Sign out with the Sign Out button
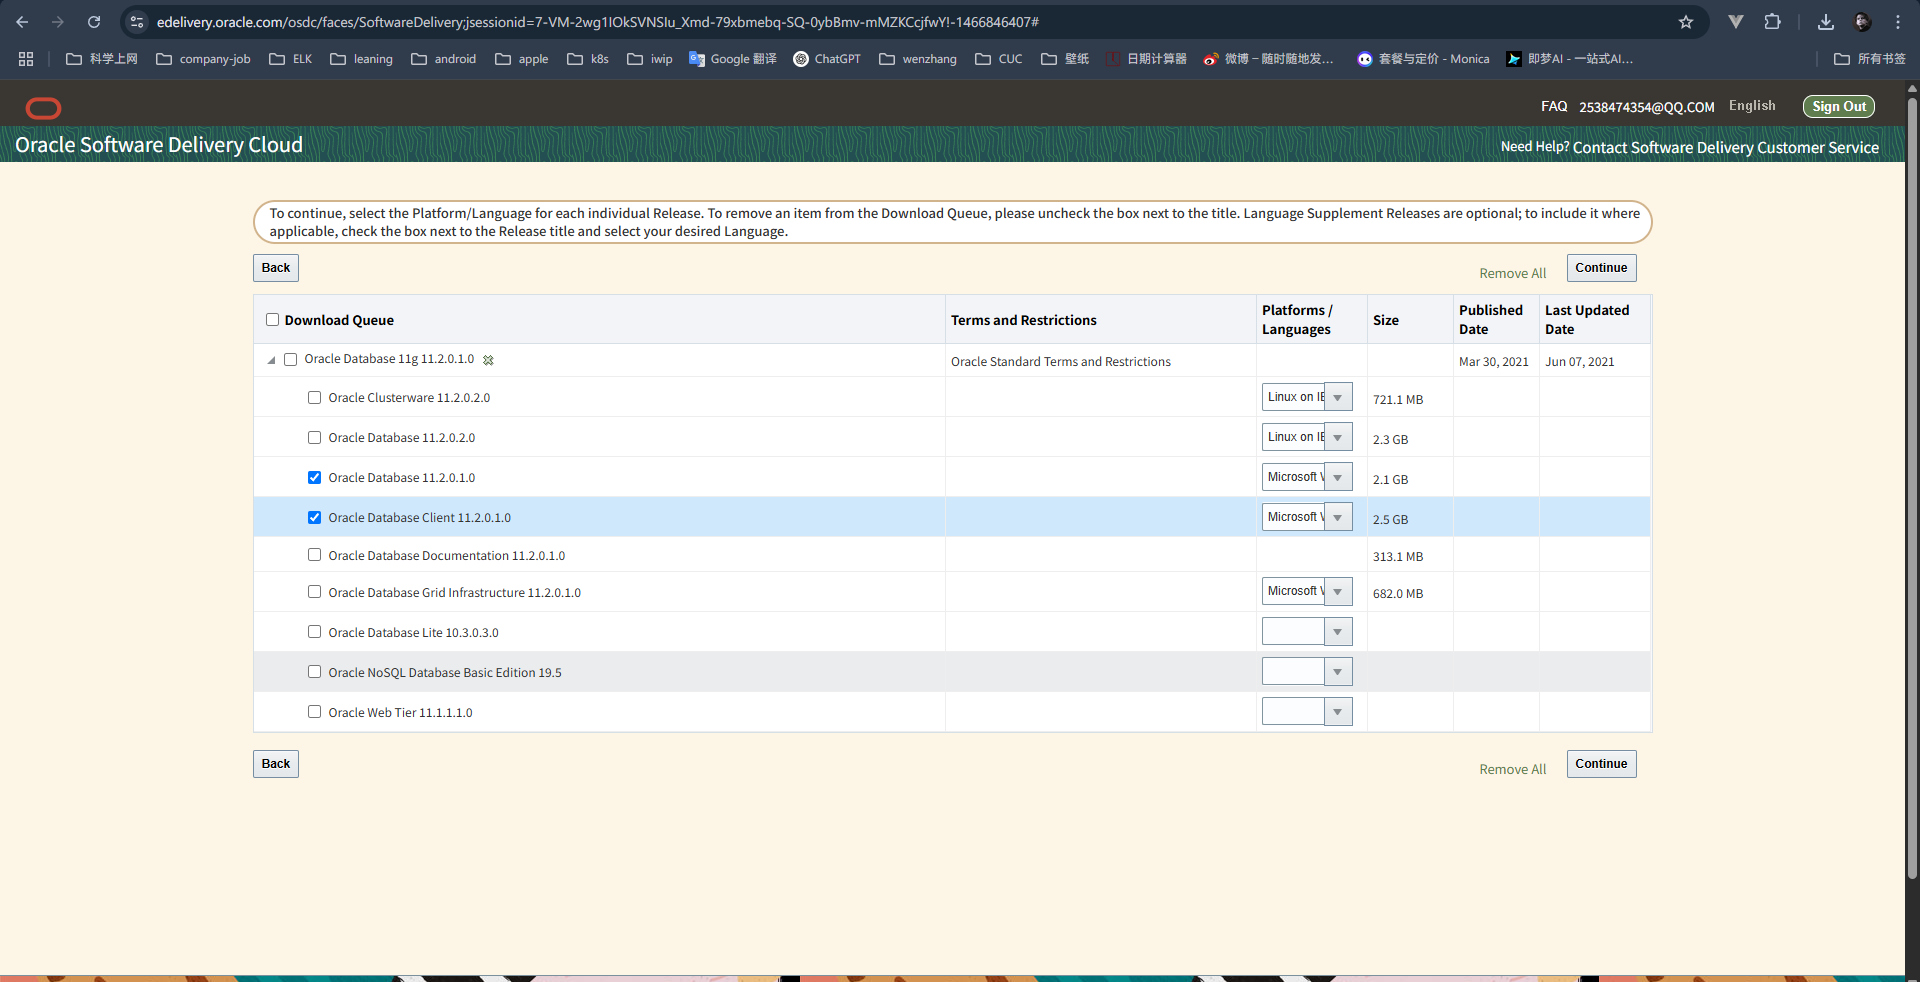 (x=1838, y=106)
